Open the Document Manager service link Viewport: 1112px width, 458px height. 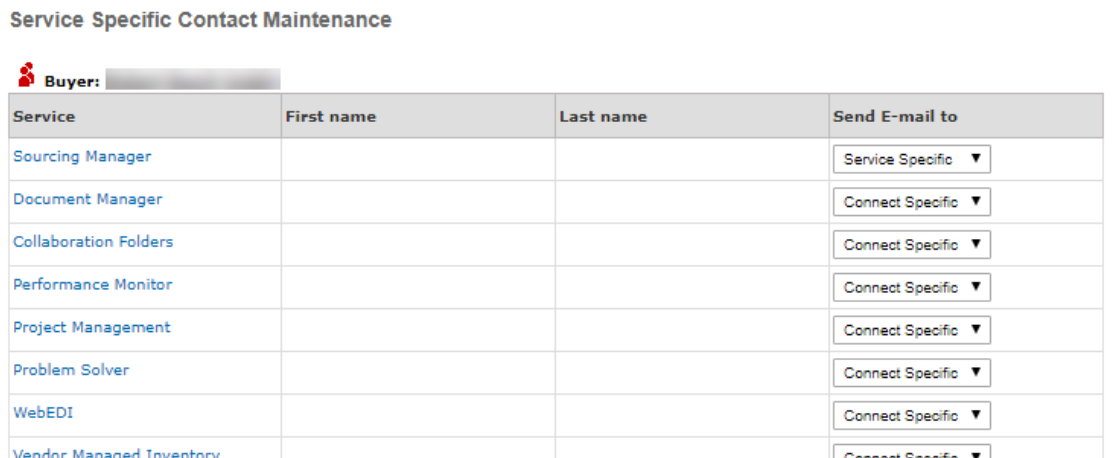click(x=88, y=199)
